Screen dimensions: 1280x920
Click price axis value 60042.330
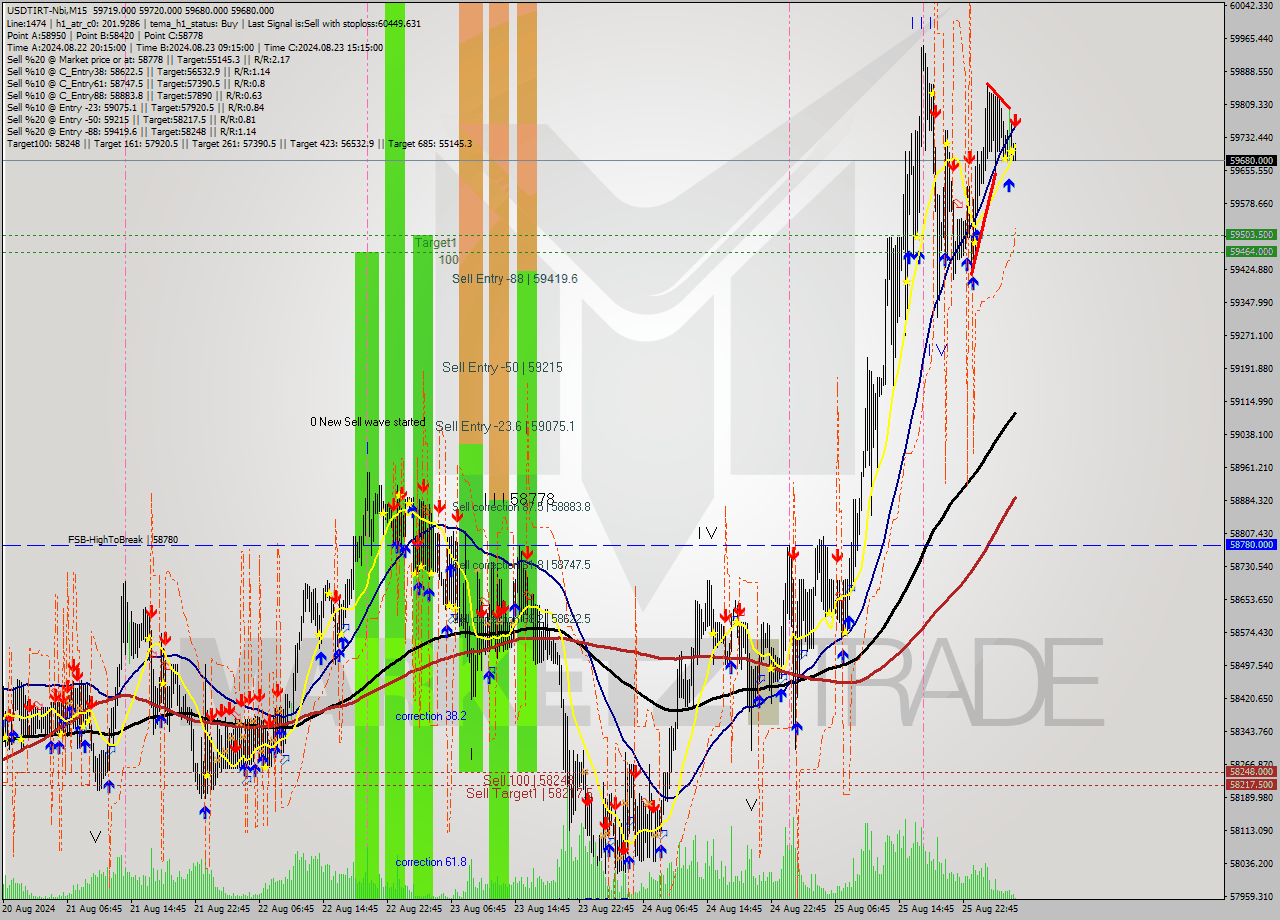click(1252, 5)
